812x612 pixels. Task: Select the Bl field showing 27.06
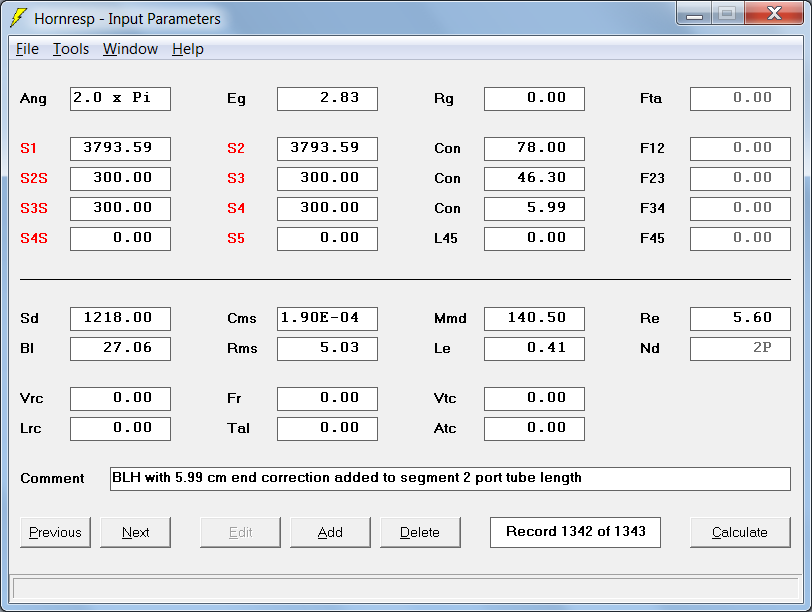click(x=120, y=349)
